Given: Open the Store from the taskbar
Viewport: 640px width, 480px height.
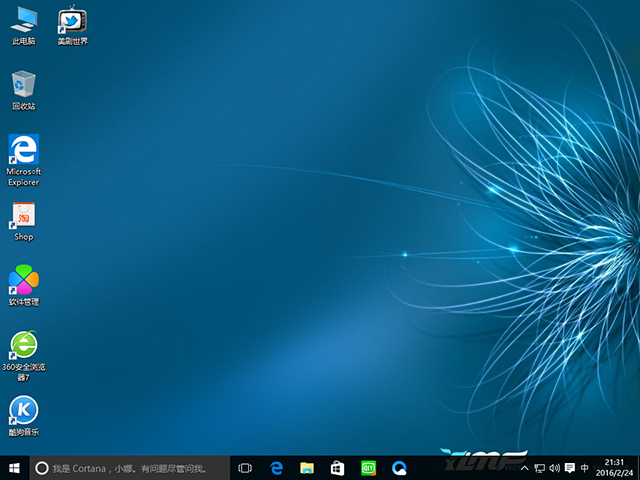Looking at the screenshot, I should click(x=338, y=467).
